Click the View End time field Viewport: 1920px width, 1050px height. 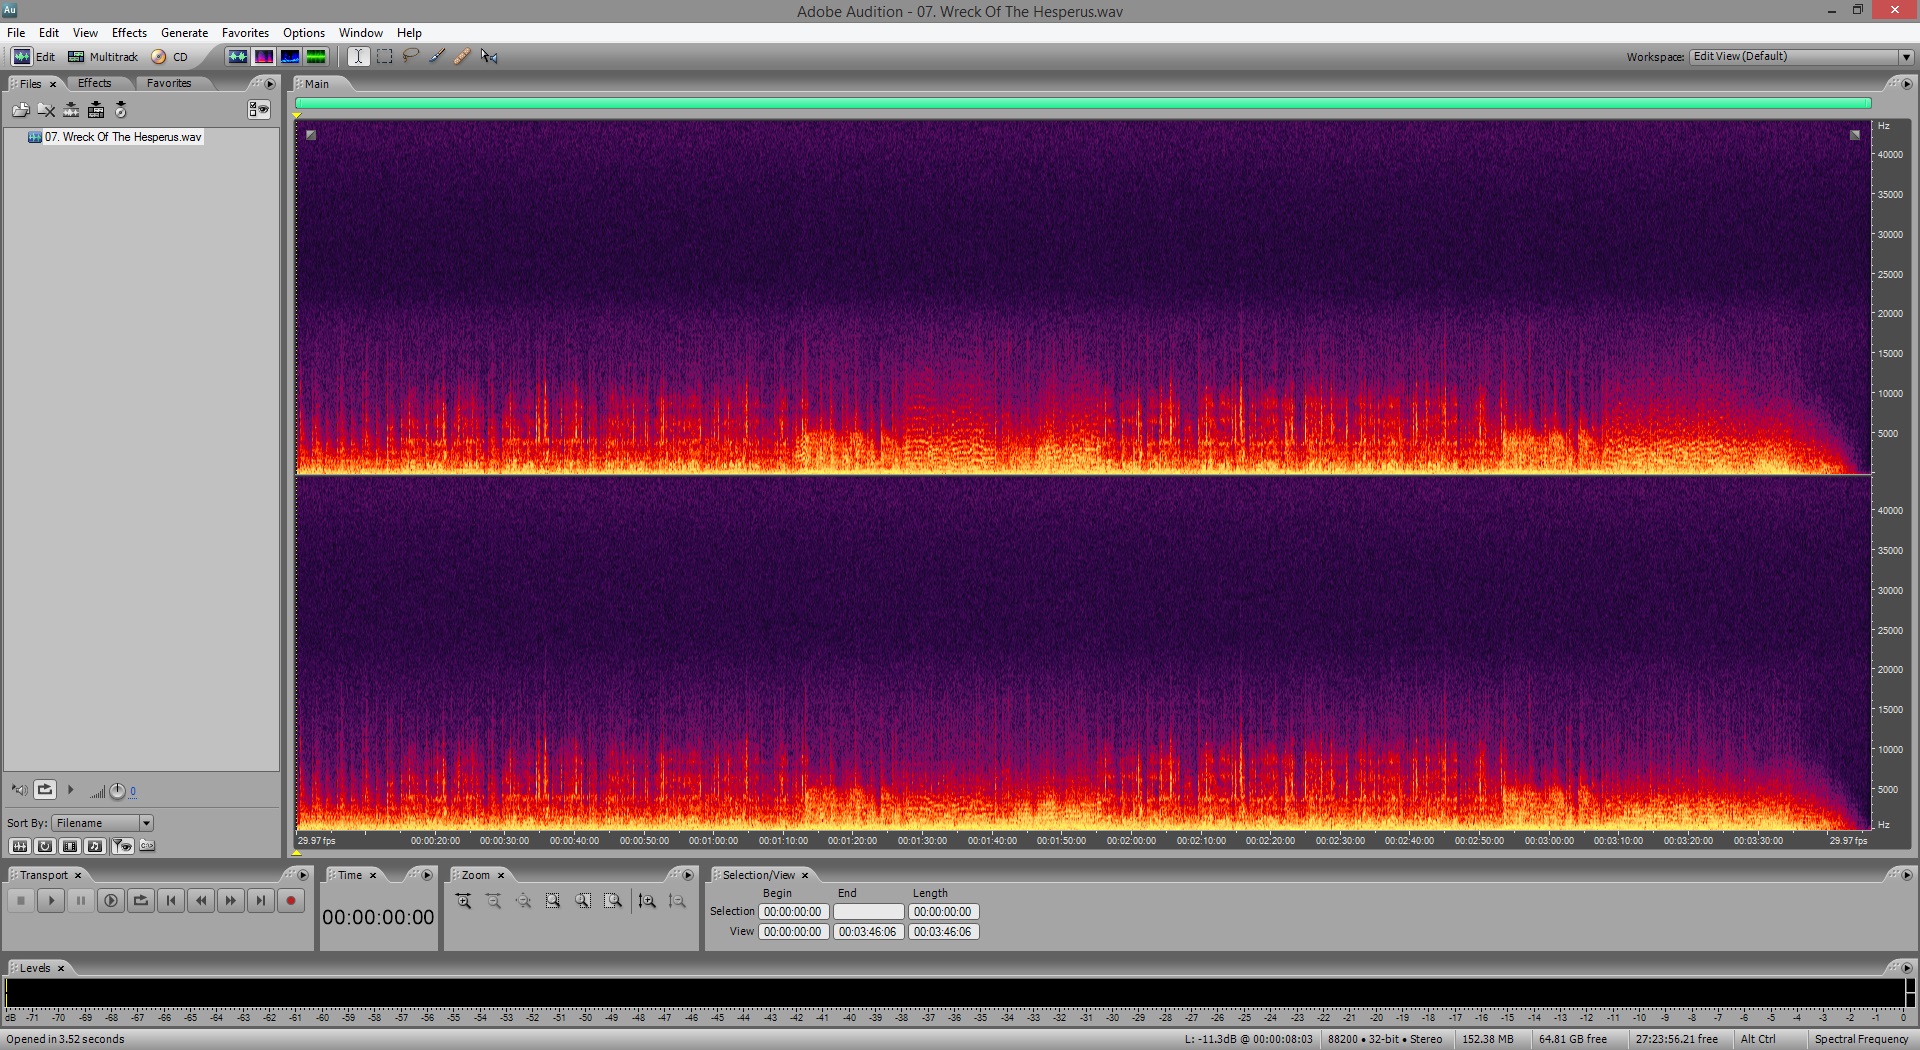point(869,932)
